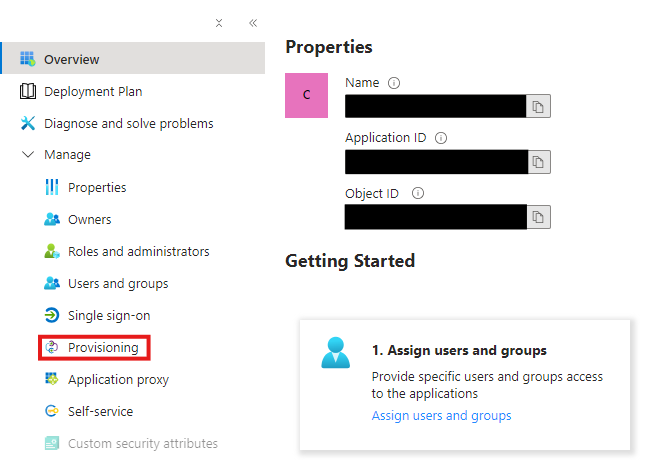Copy the Name field value
The width and height of the screenshot is (653, 468).
pos(538,107)
